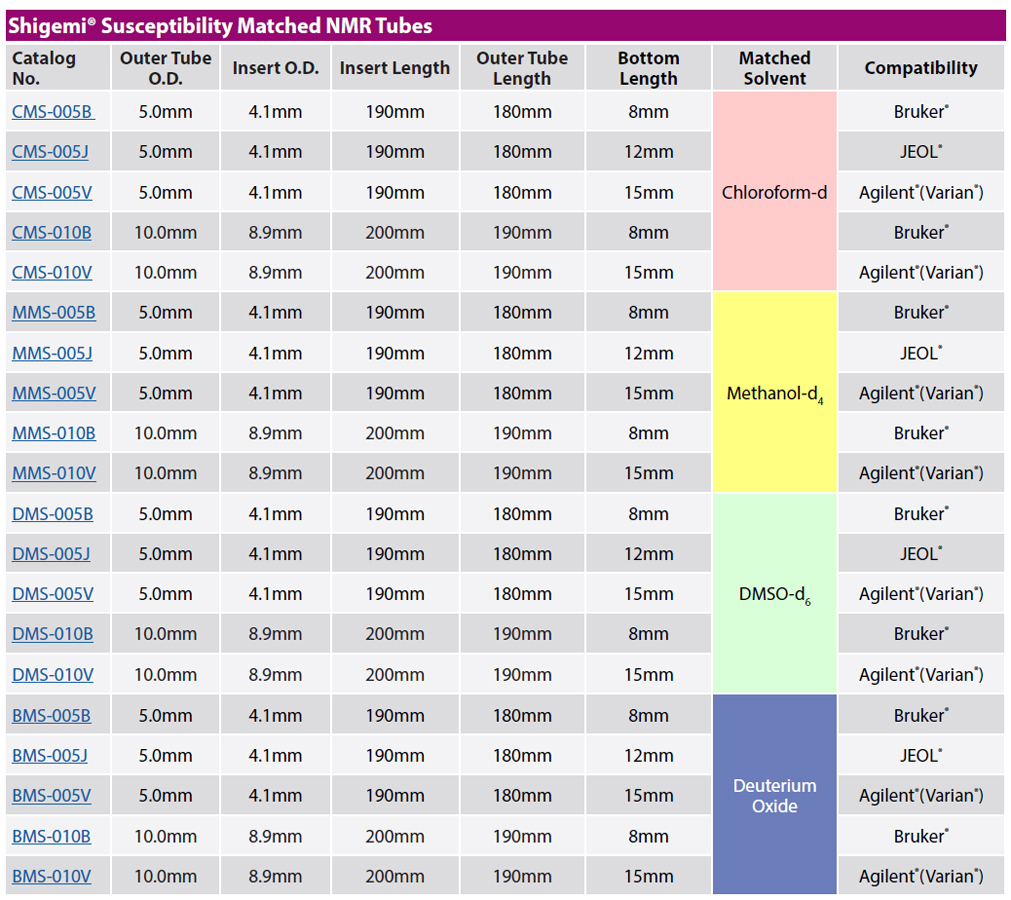The image size is (1011, 900).
Task: Follow the CMS-010V link
Action: point(52,272)
